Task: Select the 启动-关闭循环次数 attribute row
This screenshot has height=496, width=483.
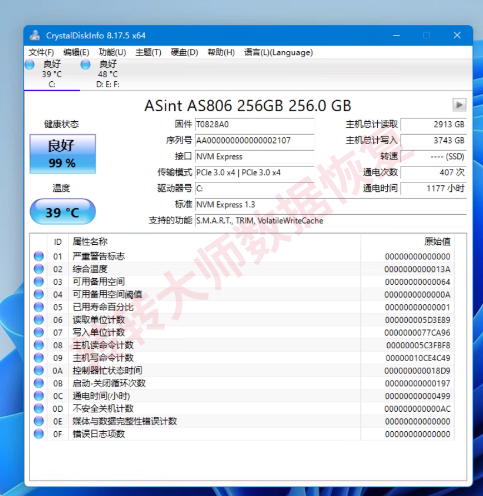Action: pyautogui.click(x=242, y=383)
